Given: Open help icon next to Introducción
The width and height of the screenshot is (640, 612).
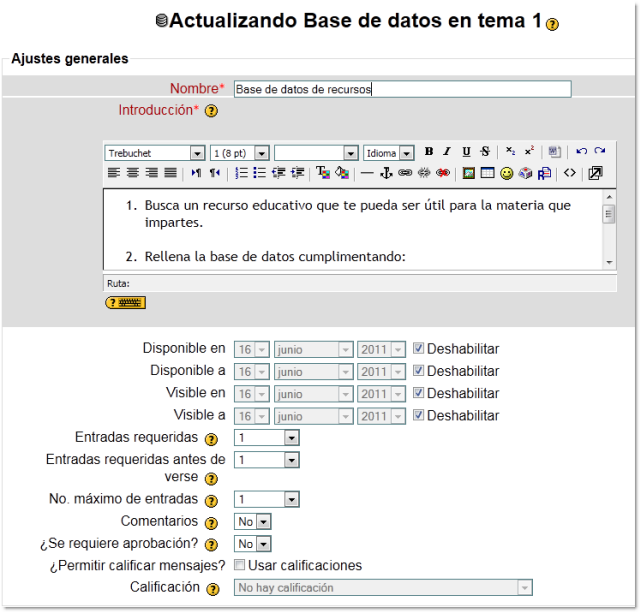Looking at the screenshot, I should [211, 111].
